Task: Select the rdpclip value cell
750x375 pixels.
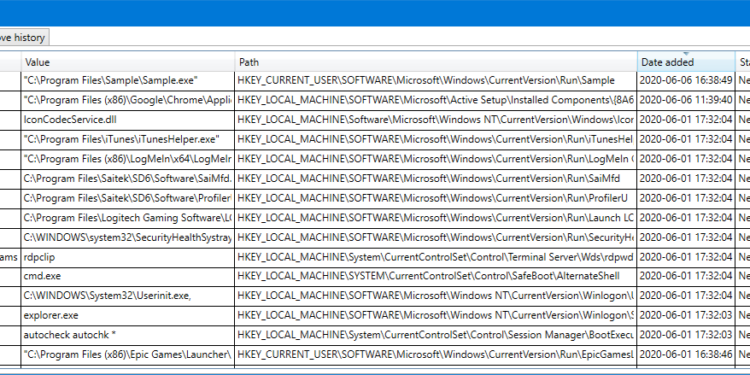Action: [x=128, y=257]
